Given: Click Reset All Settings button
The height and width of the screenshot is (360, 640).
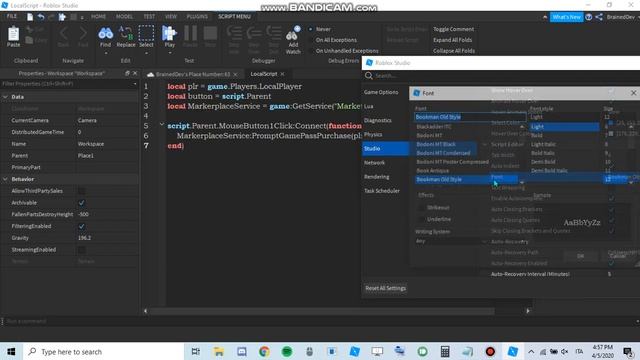Looking at the screenshot, I should (x=385, y=288).
